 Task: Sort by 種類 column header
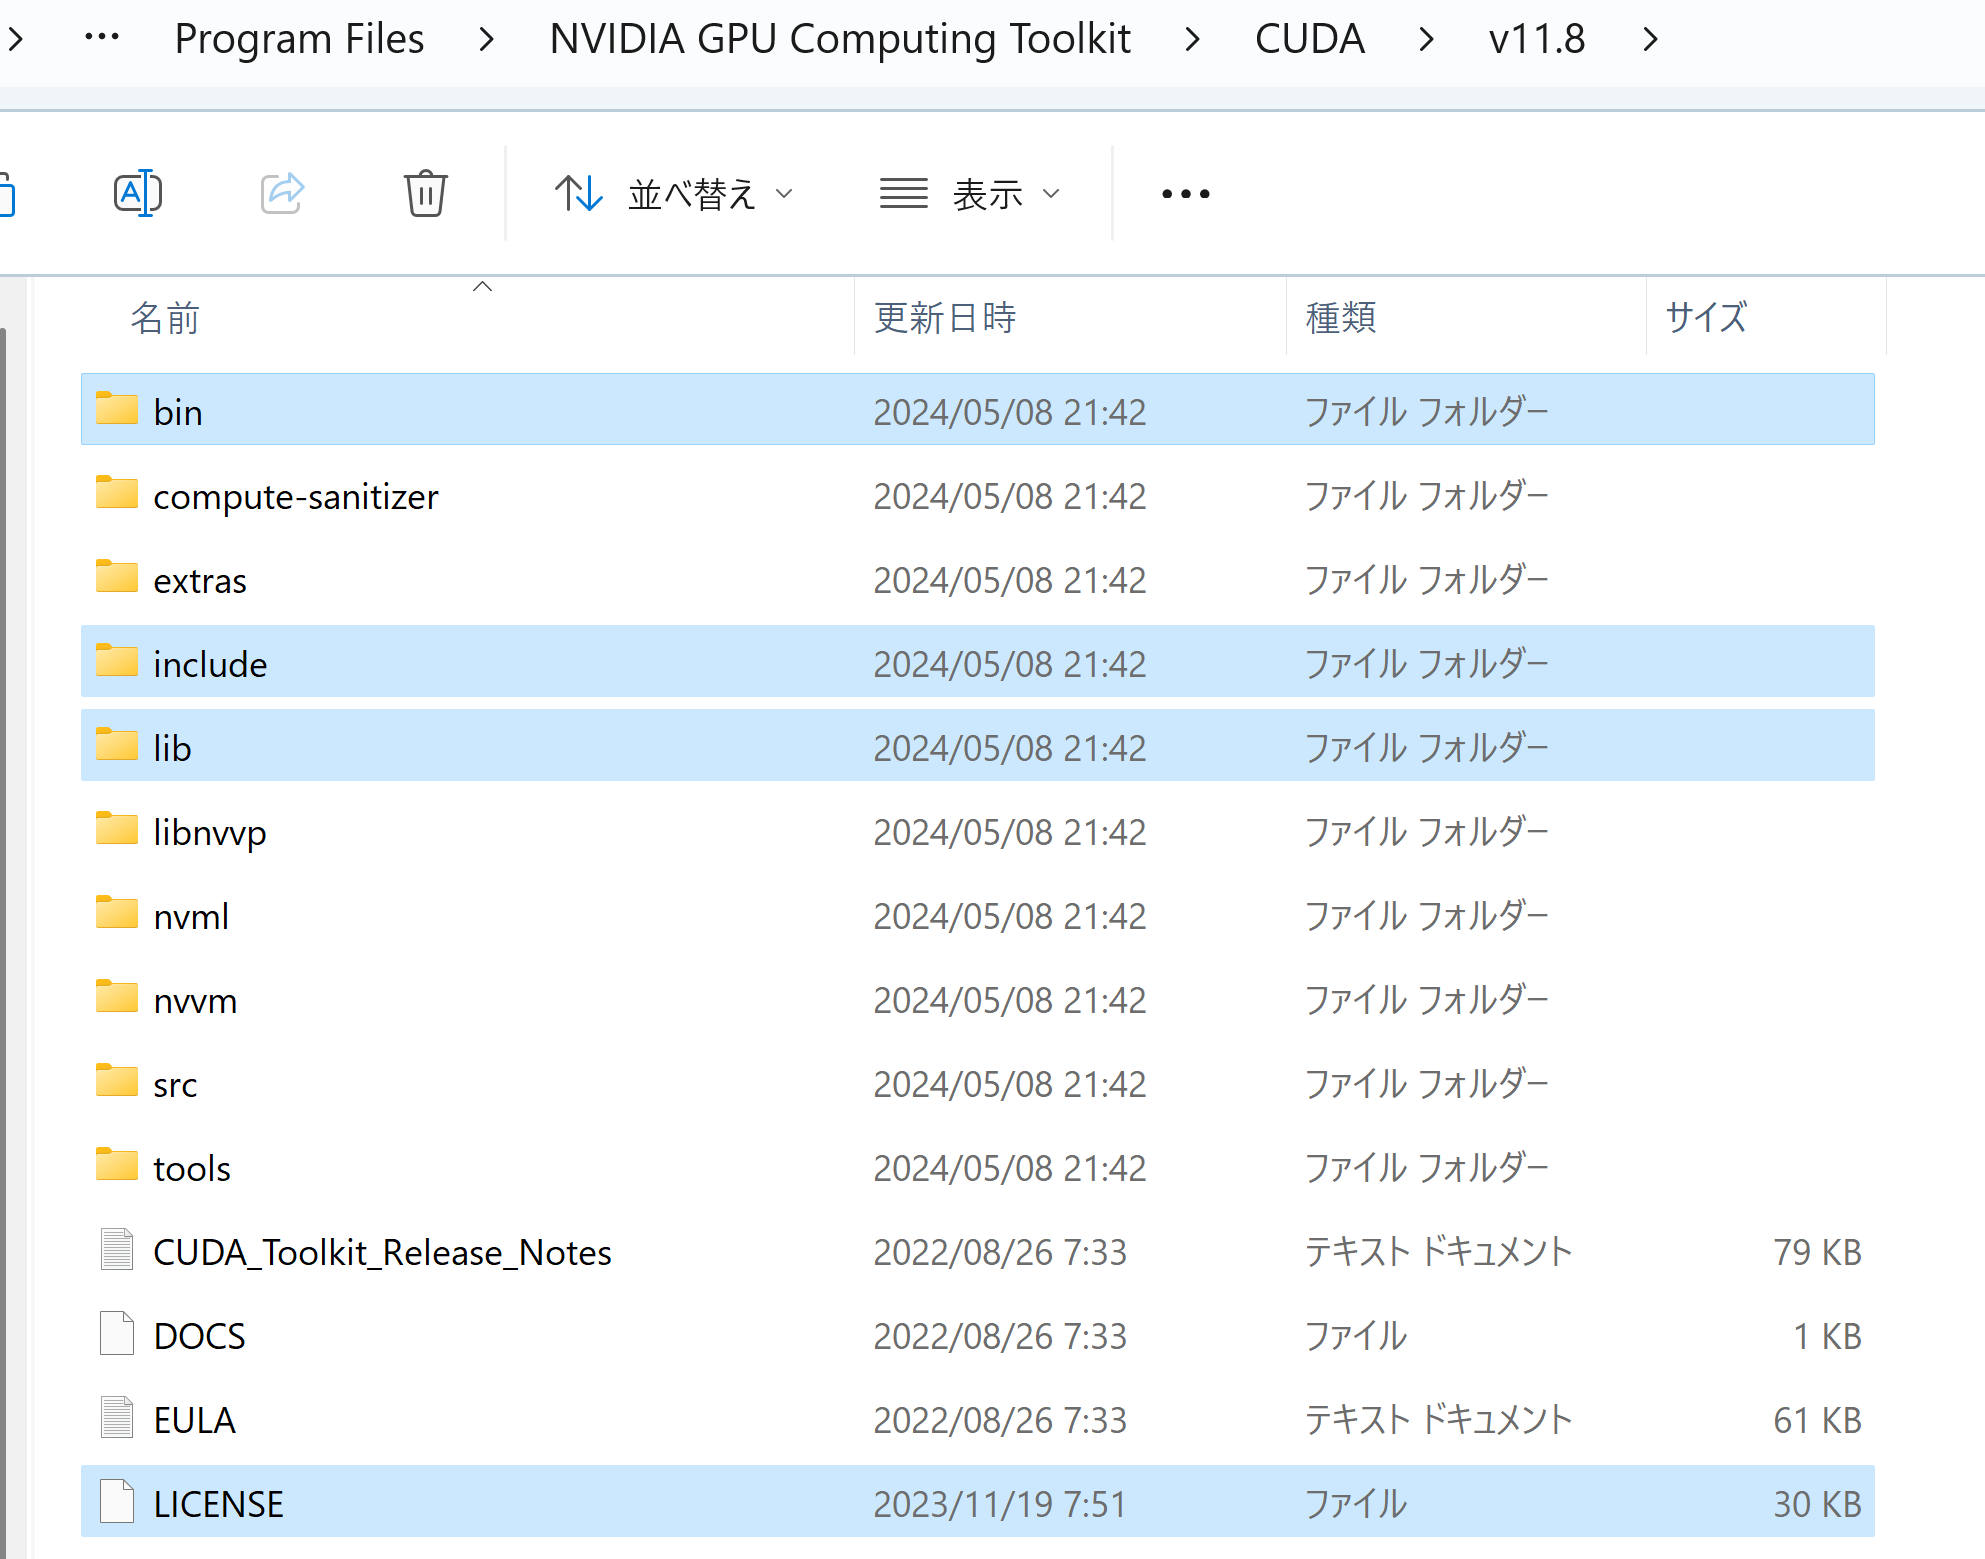click(1341, 318)
